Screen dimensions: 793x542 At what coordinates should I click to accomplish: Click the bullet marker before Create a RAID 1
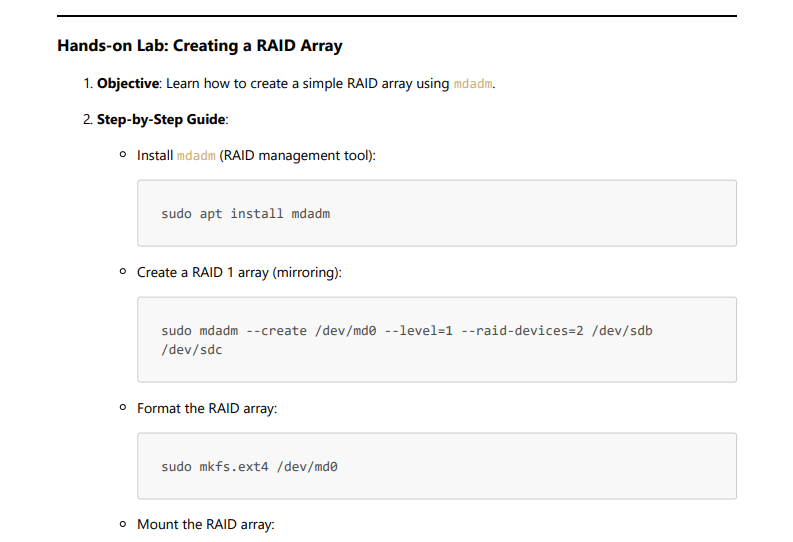[123, 272]
